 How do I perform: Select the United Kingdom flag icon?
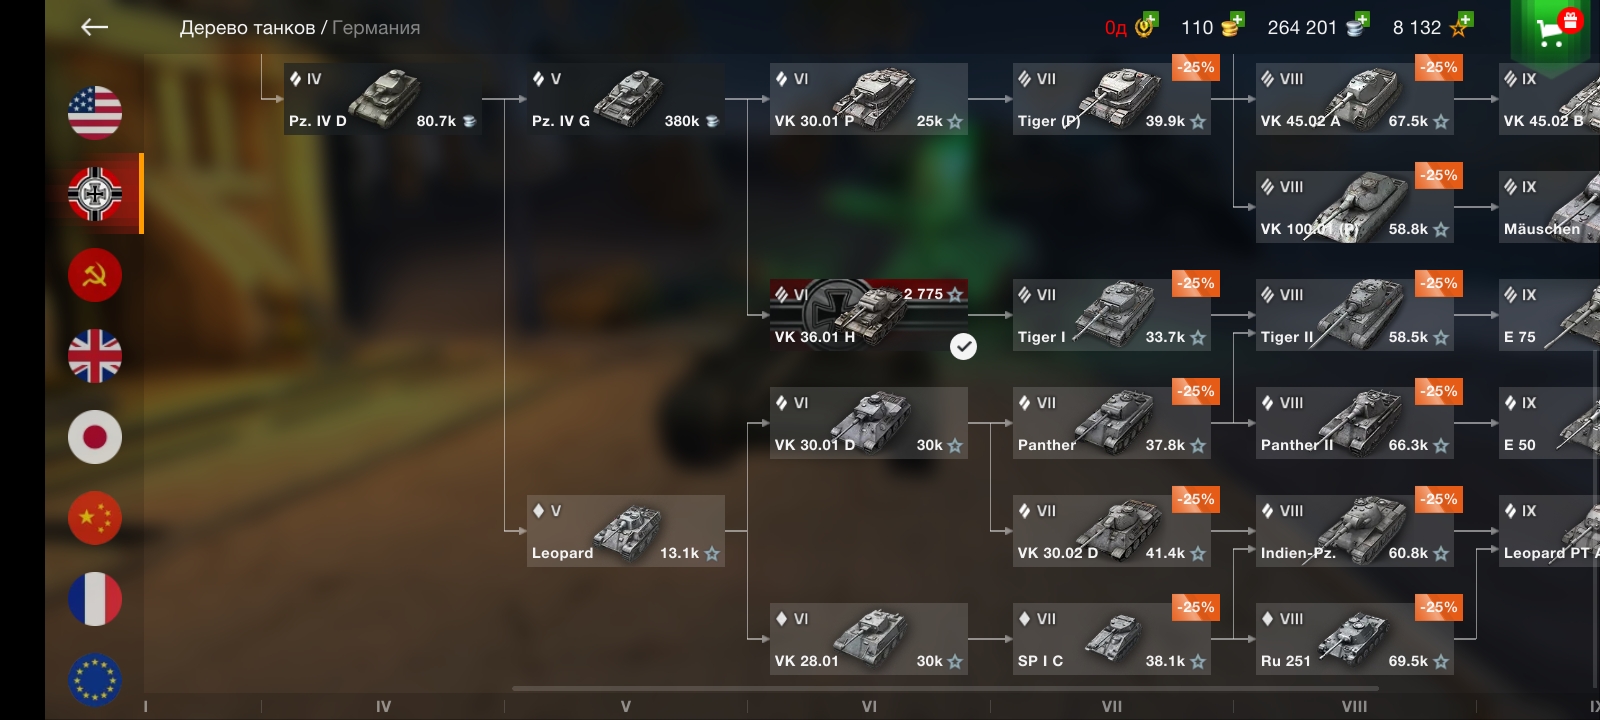coord(95,356)
